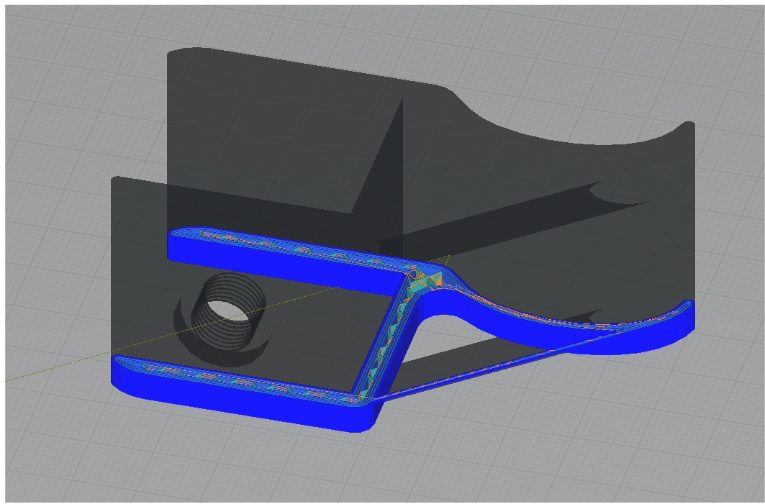Select the curved blue arm on the right
Screen dimensions: 765x504
561,324
